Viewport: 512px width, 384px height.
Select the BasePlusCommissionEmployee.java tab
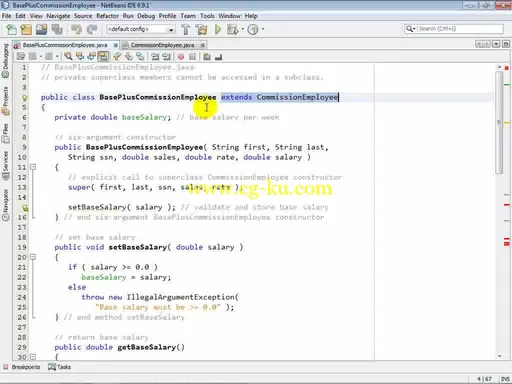coord(65,45)
